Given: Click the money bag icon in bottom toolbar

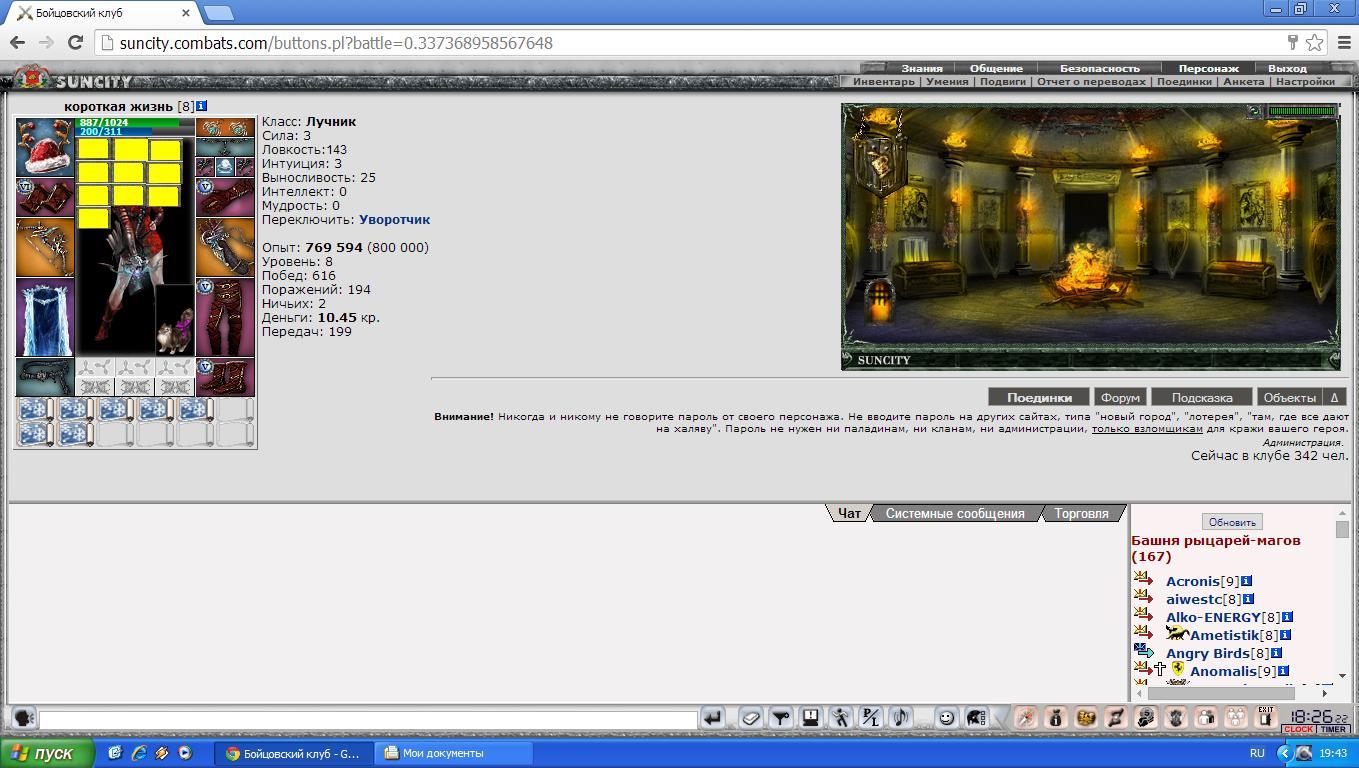Looking at the screenshot, I should [1056, 717].
